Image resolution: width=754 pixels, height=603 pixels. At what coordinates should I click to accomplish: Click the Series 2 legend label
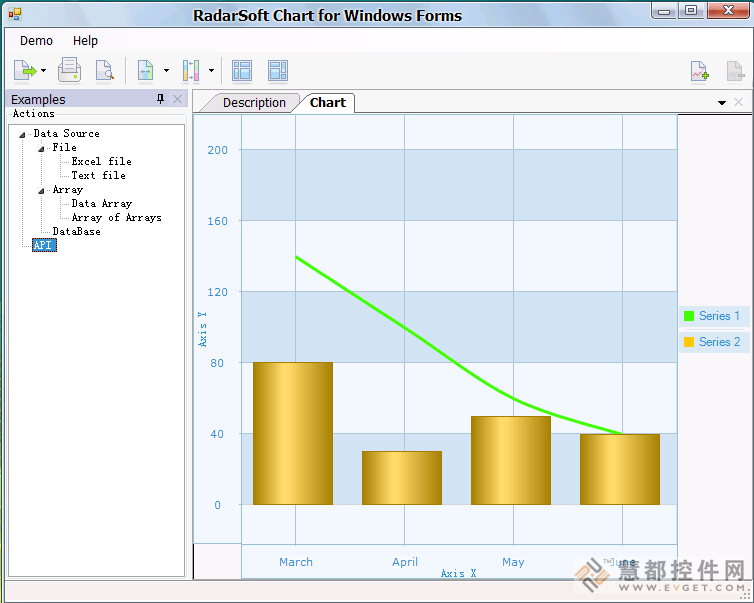tap(719, 342)
